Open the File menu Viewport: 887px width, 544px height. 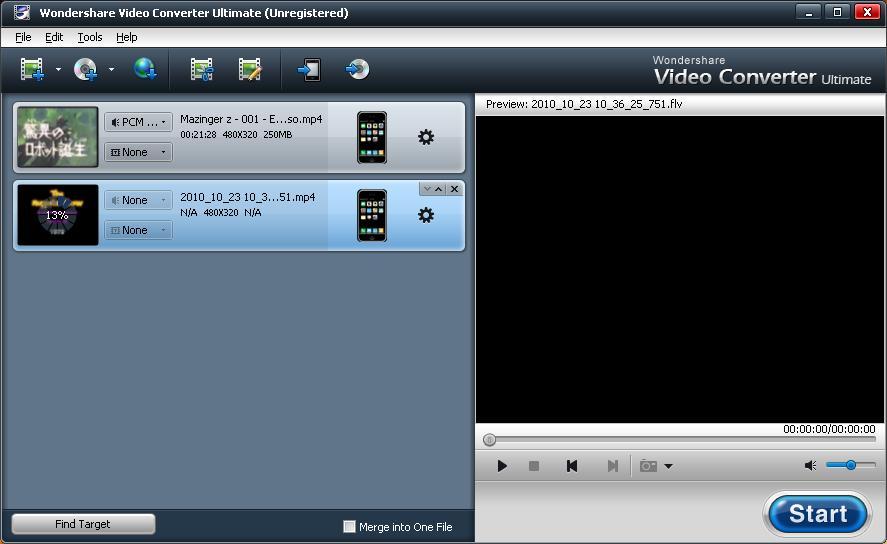click(x=23, y=37)
